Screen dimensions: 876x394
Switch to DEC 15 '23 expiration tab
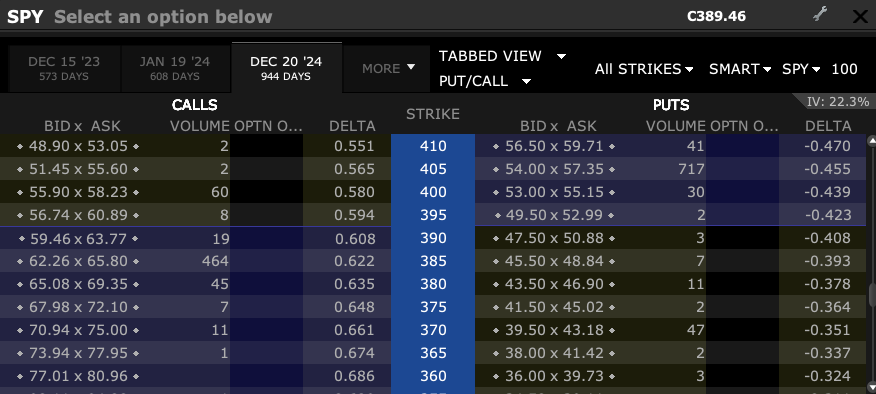point(64,68)
